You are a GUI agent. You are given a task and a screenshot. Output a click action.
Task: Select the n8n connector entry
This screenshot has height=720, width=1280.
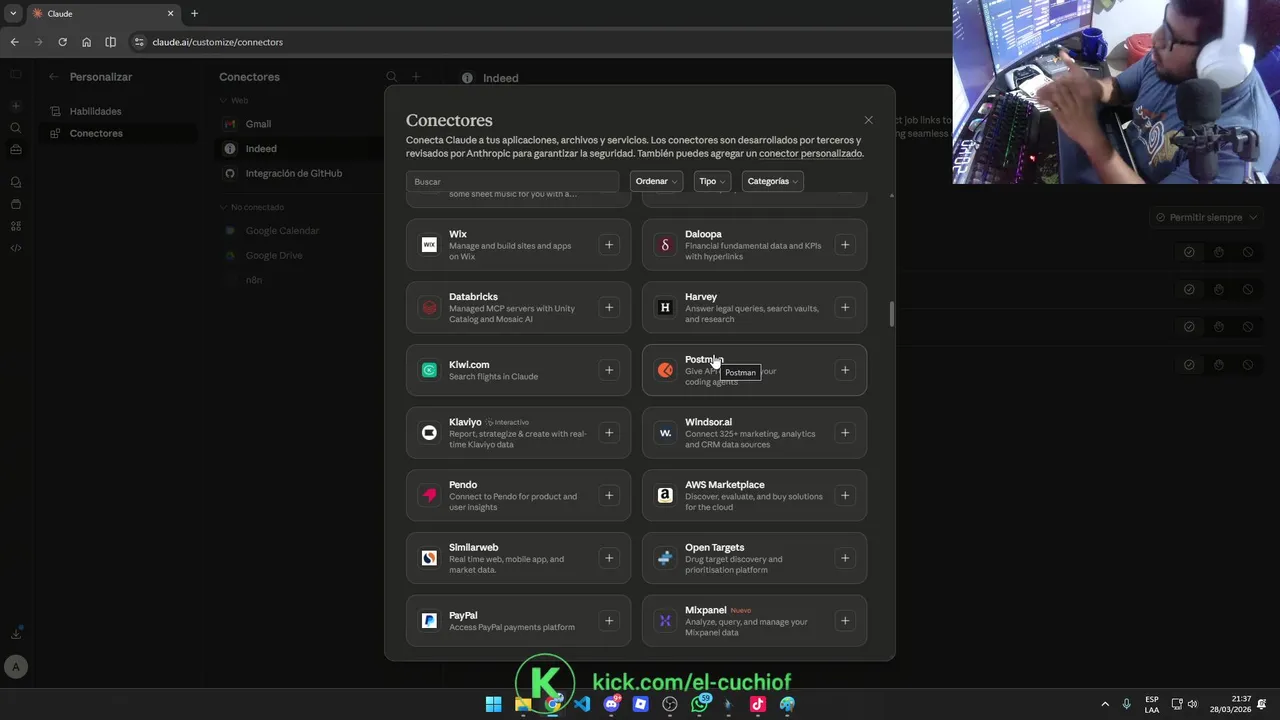point(297,280)
